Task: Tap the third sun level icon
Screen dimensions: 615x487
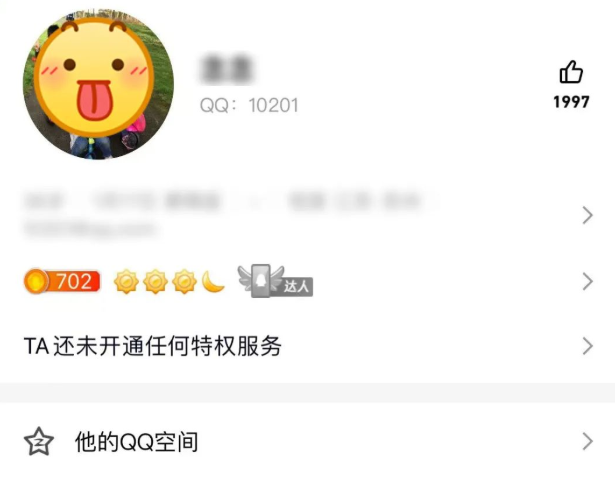Action: pyautogui.click(x=184, y=282)
